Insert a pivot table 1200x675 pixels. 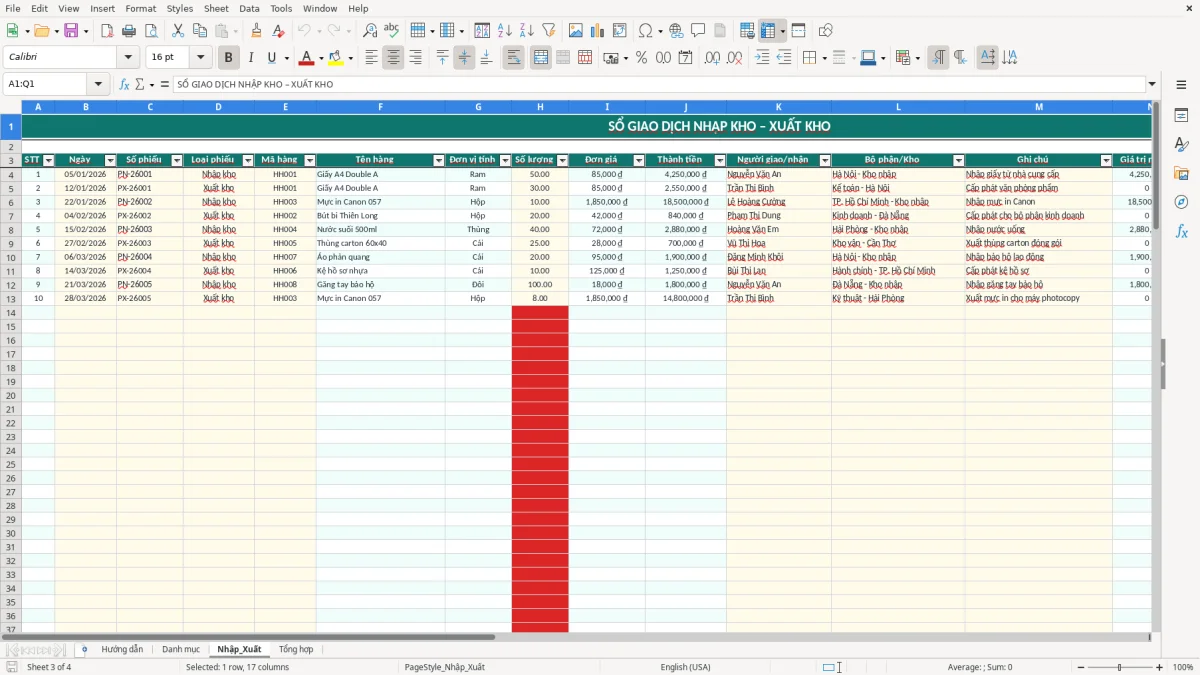point(619,31)
